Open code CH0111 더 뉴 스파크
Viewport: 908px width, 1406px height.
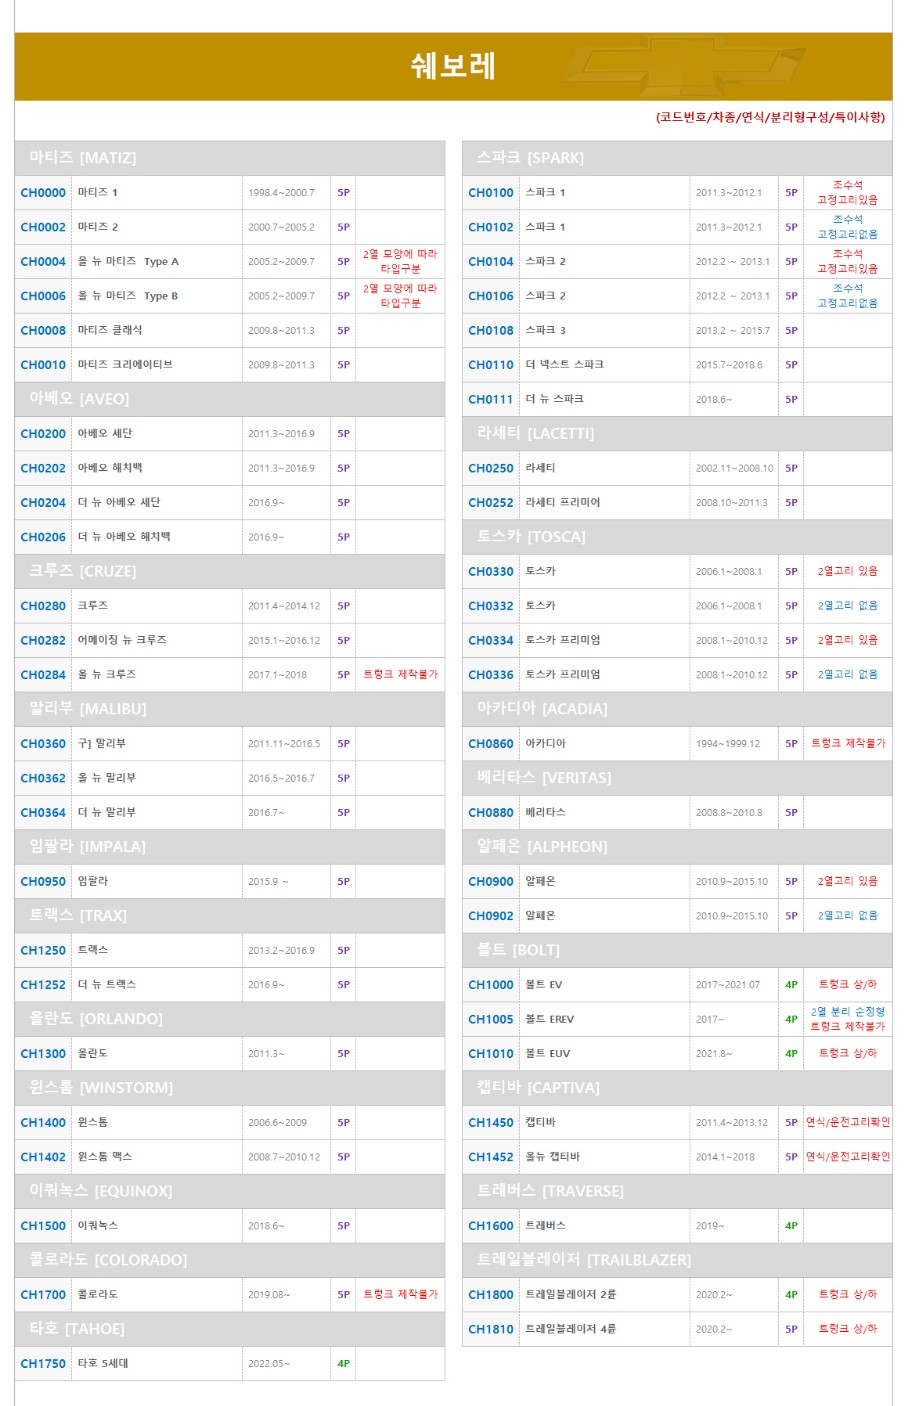point(491,400)
